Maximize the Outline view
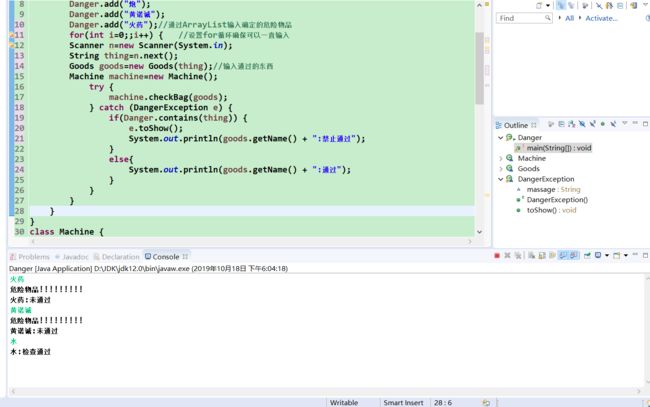650x407 pixels. click(x=645, y=124)
